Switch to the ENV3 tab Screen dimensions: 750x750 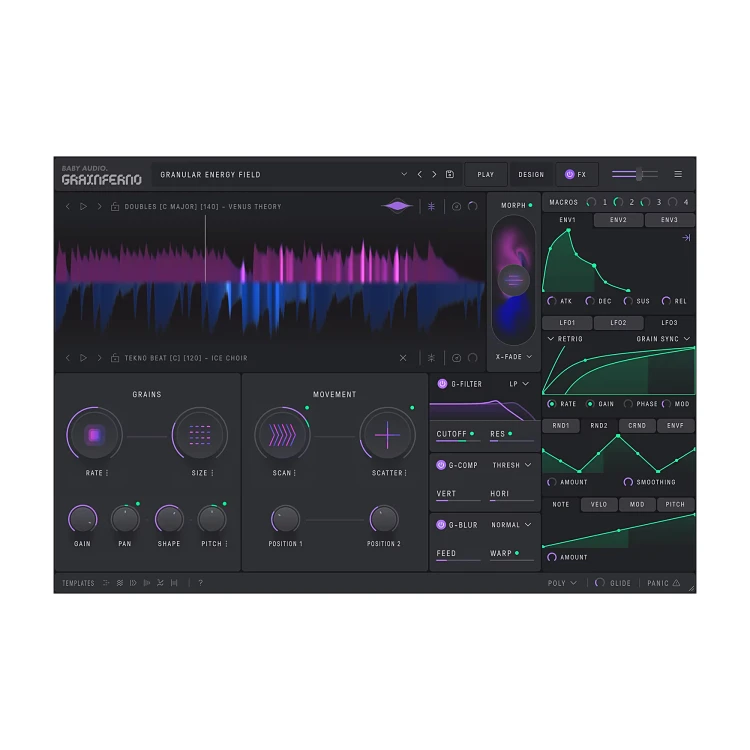(x=669, y=220)
